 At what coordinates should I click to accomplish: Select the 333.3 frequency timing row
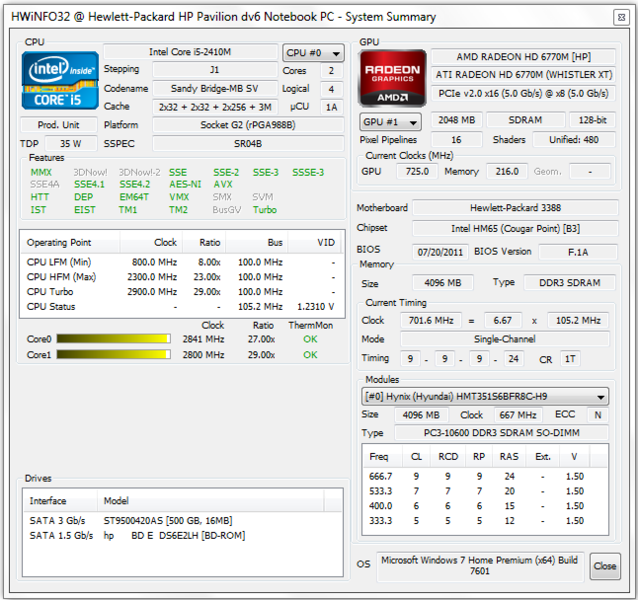485,521
